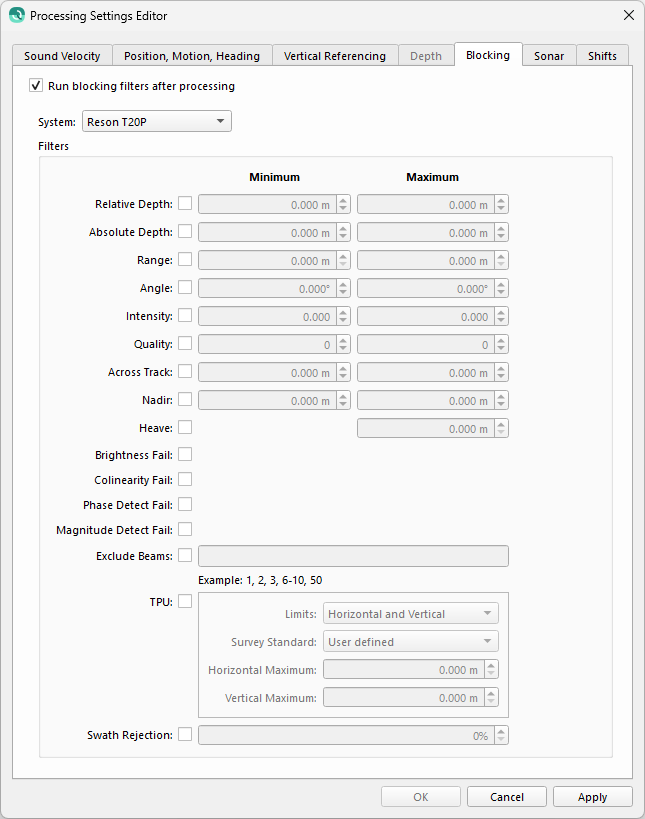The height and width of the screenshot is (819, 645).
Task: Close the Processing Settings Editor window
Action: (x=628, y=15)
